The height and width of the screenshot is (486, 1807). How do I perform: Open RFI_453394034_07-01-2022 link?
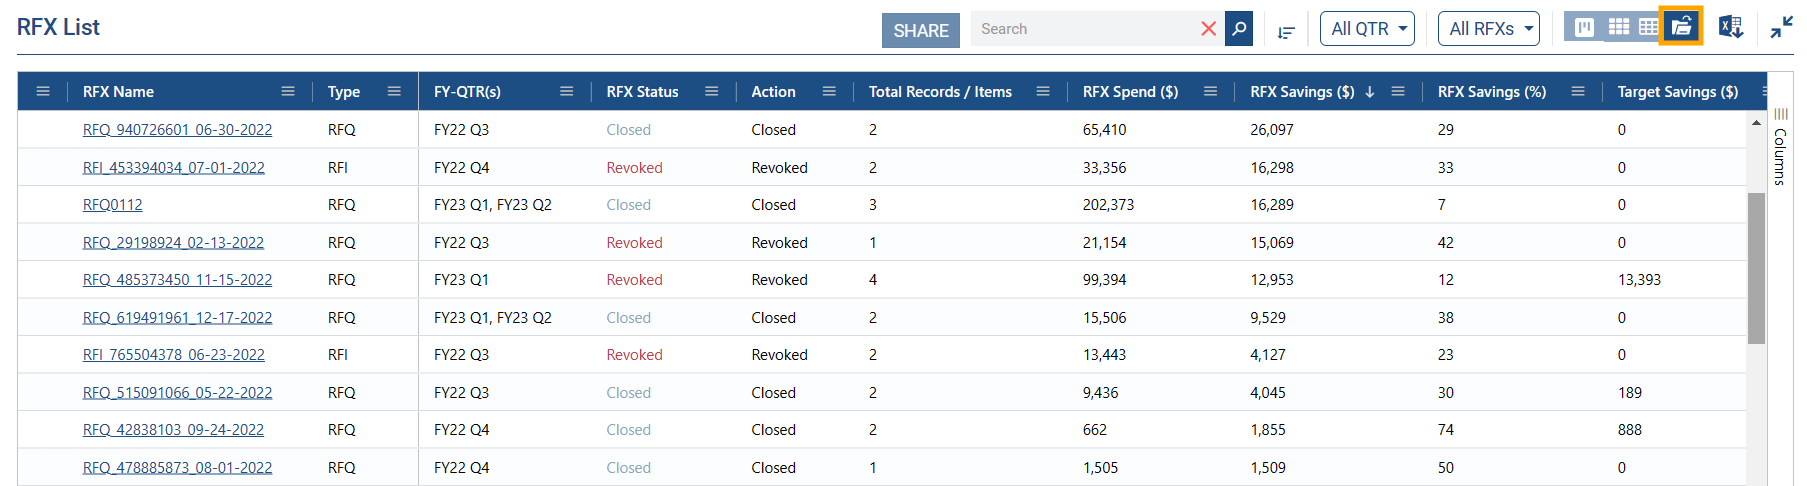[x=173, y=168]
